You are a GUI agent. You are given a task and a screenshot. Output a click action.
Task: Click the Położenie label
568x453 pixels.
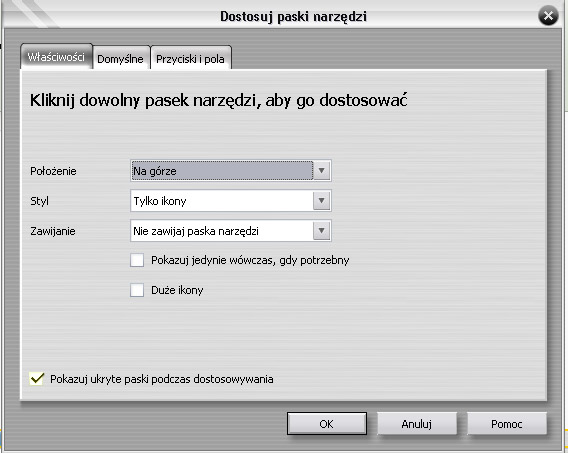tap(53, 171)
